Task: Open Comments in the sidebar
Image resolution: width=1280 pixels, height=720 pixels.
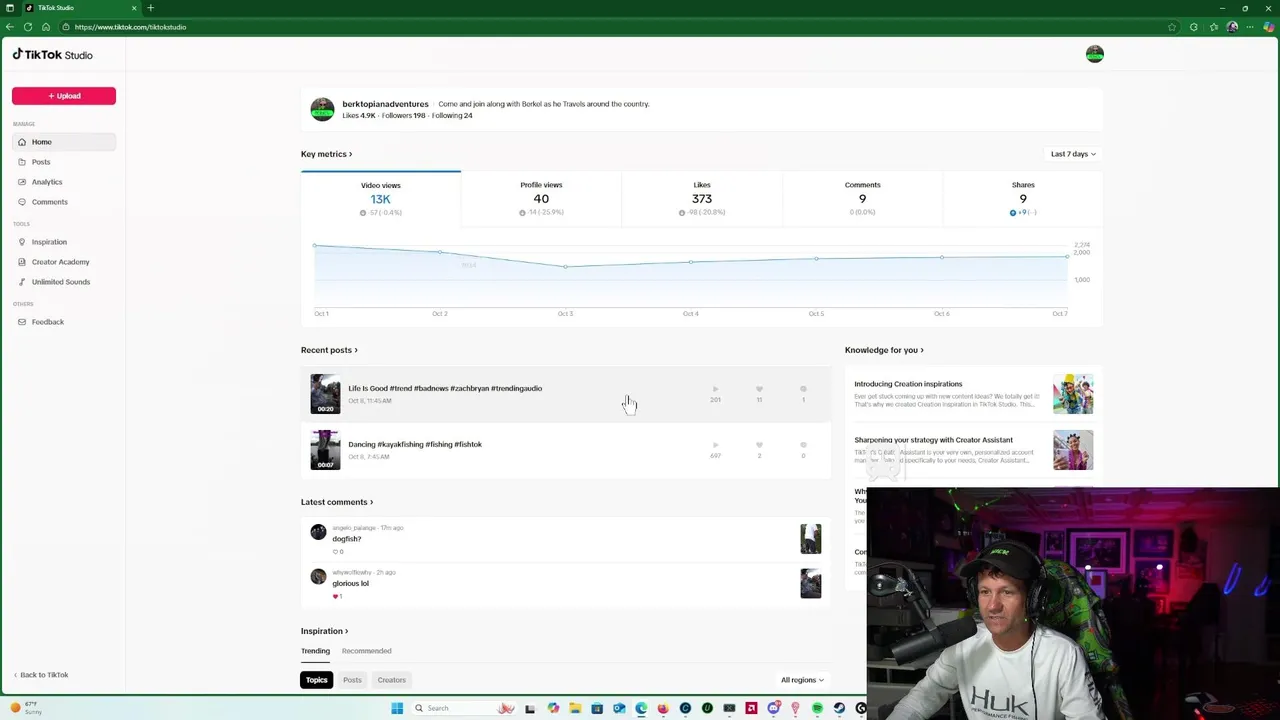Action: click(64, 202)
